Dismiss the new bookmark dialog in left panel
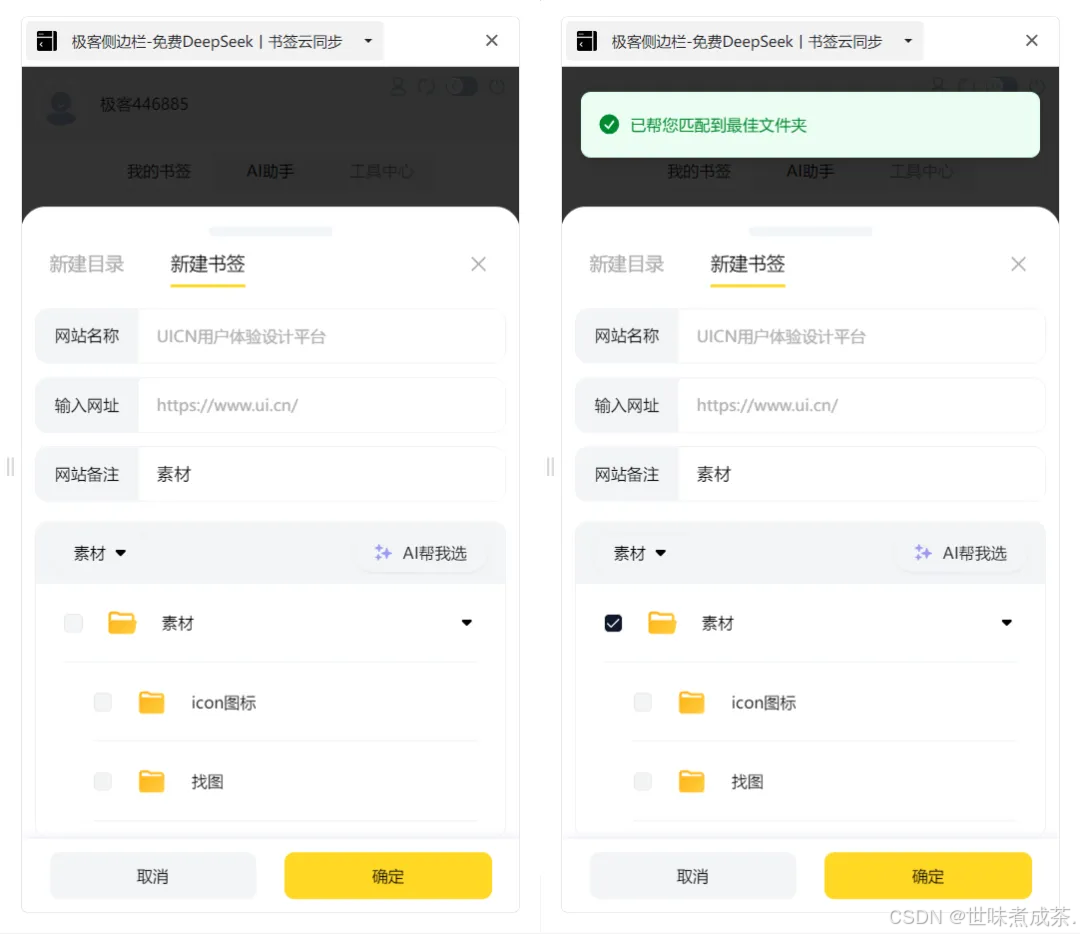1080x934 pixels. click(x=479, y=264)
